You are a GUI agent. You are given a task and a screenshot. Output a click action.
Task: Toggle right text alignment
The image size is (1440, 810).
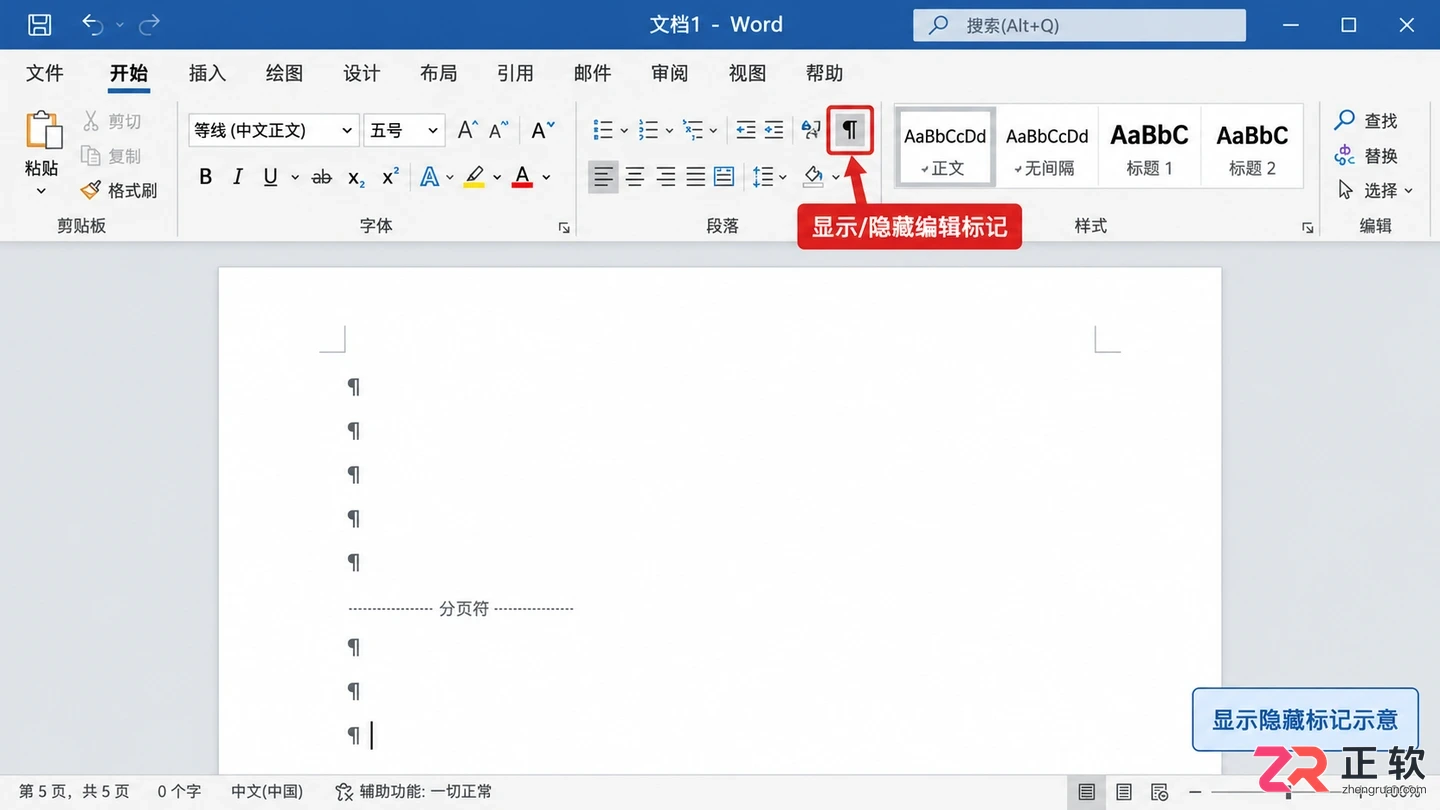[x=665, y=178]
